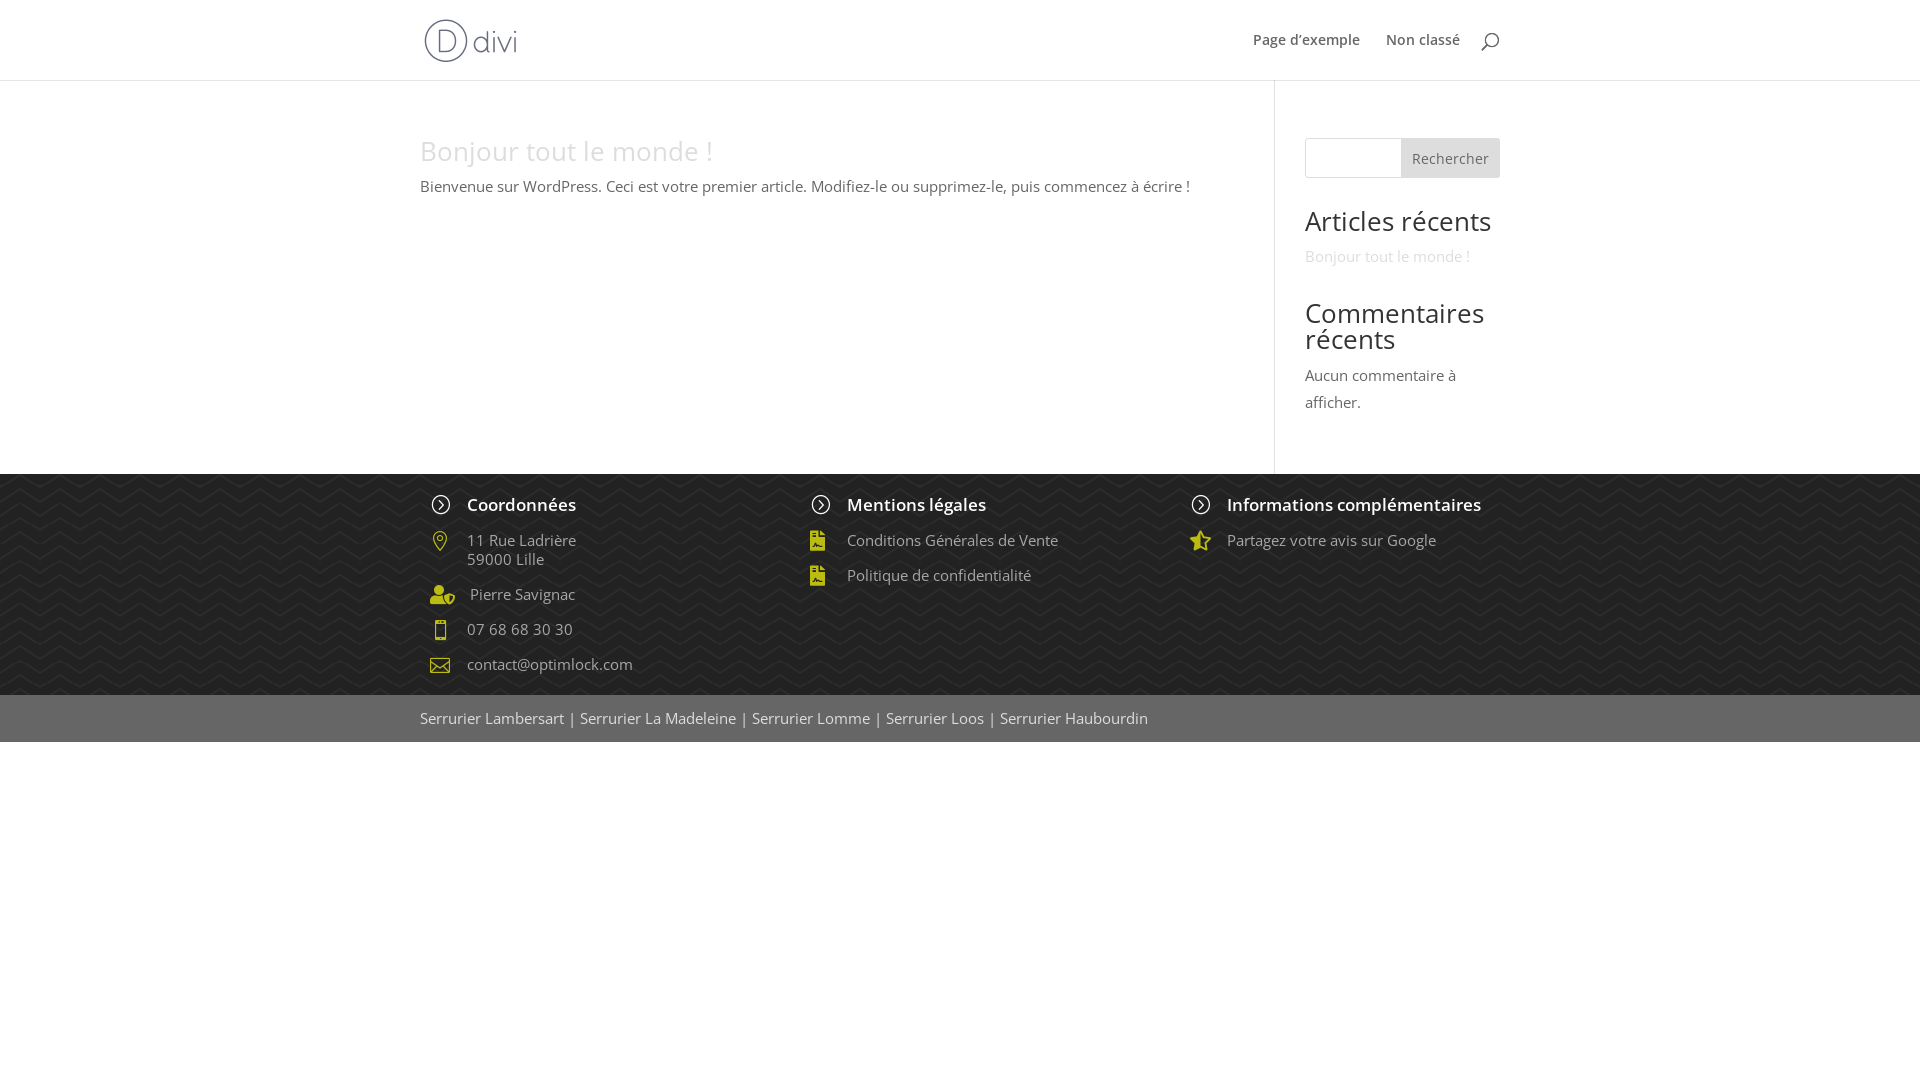Click the Divi logo in header
Image resolution: width=1920 pixels, height=1080 pixels.
pyautogui.click(x=470, y=40)
